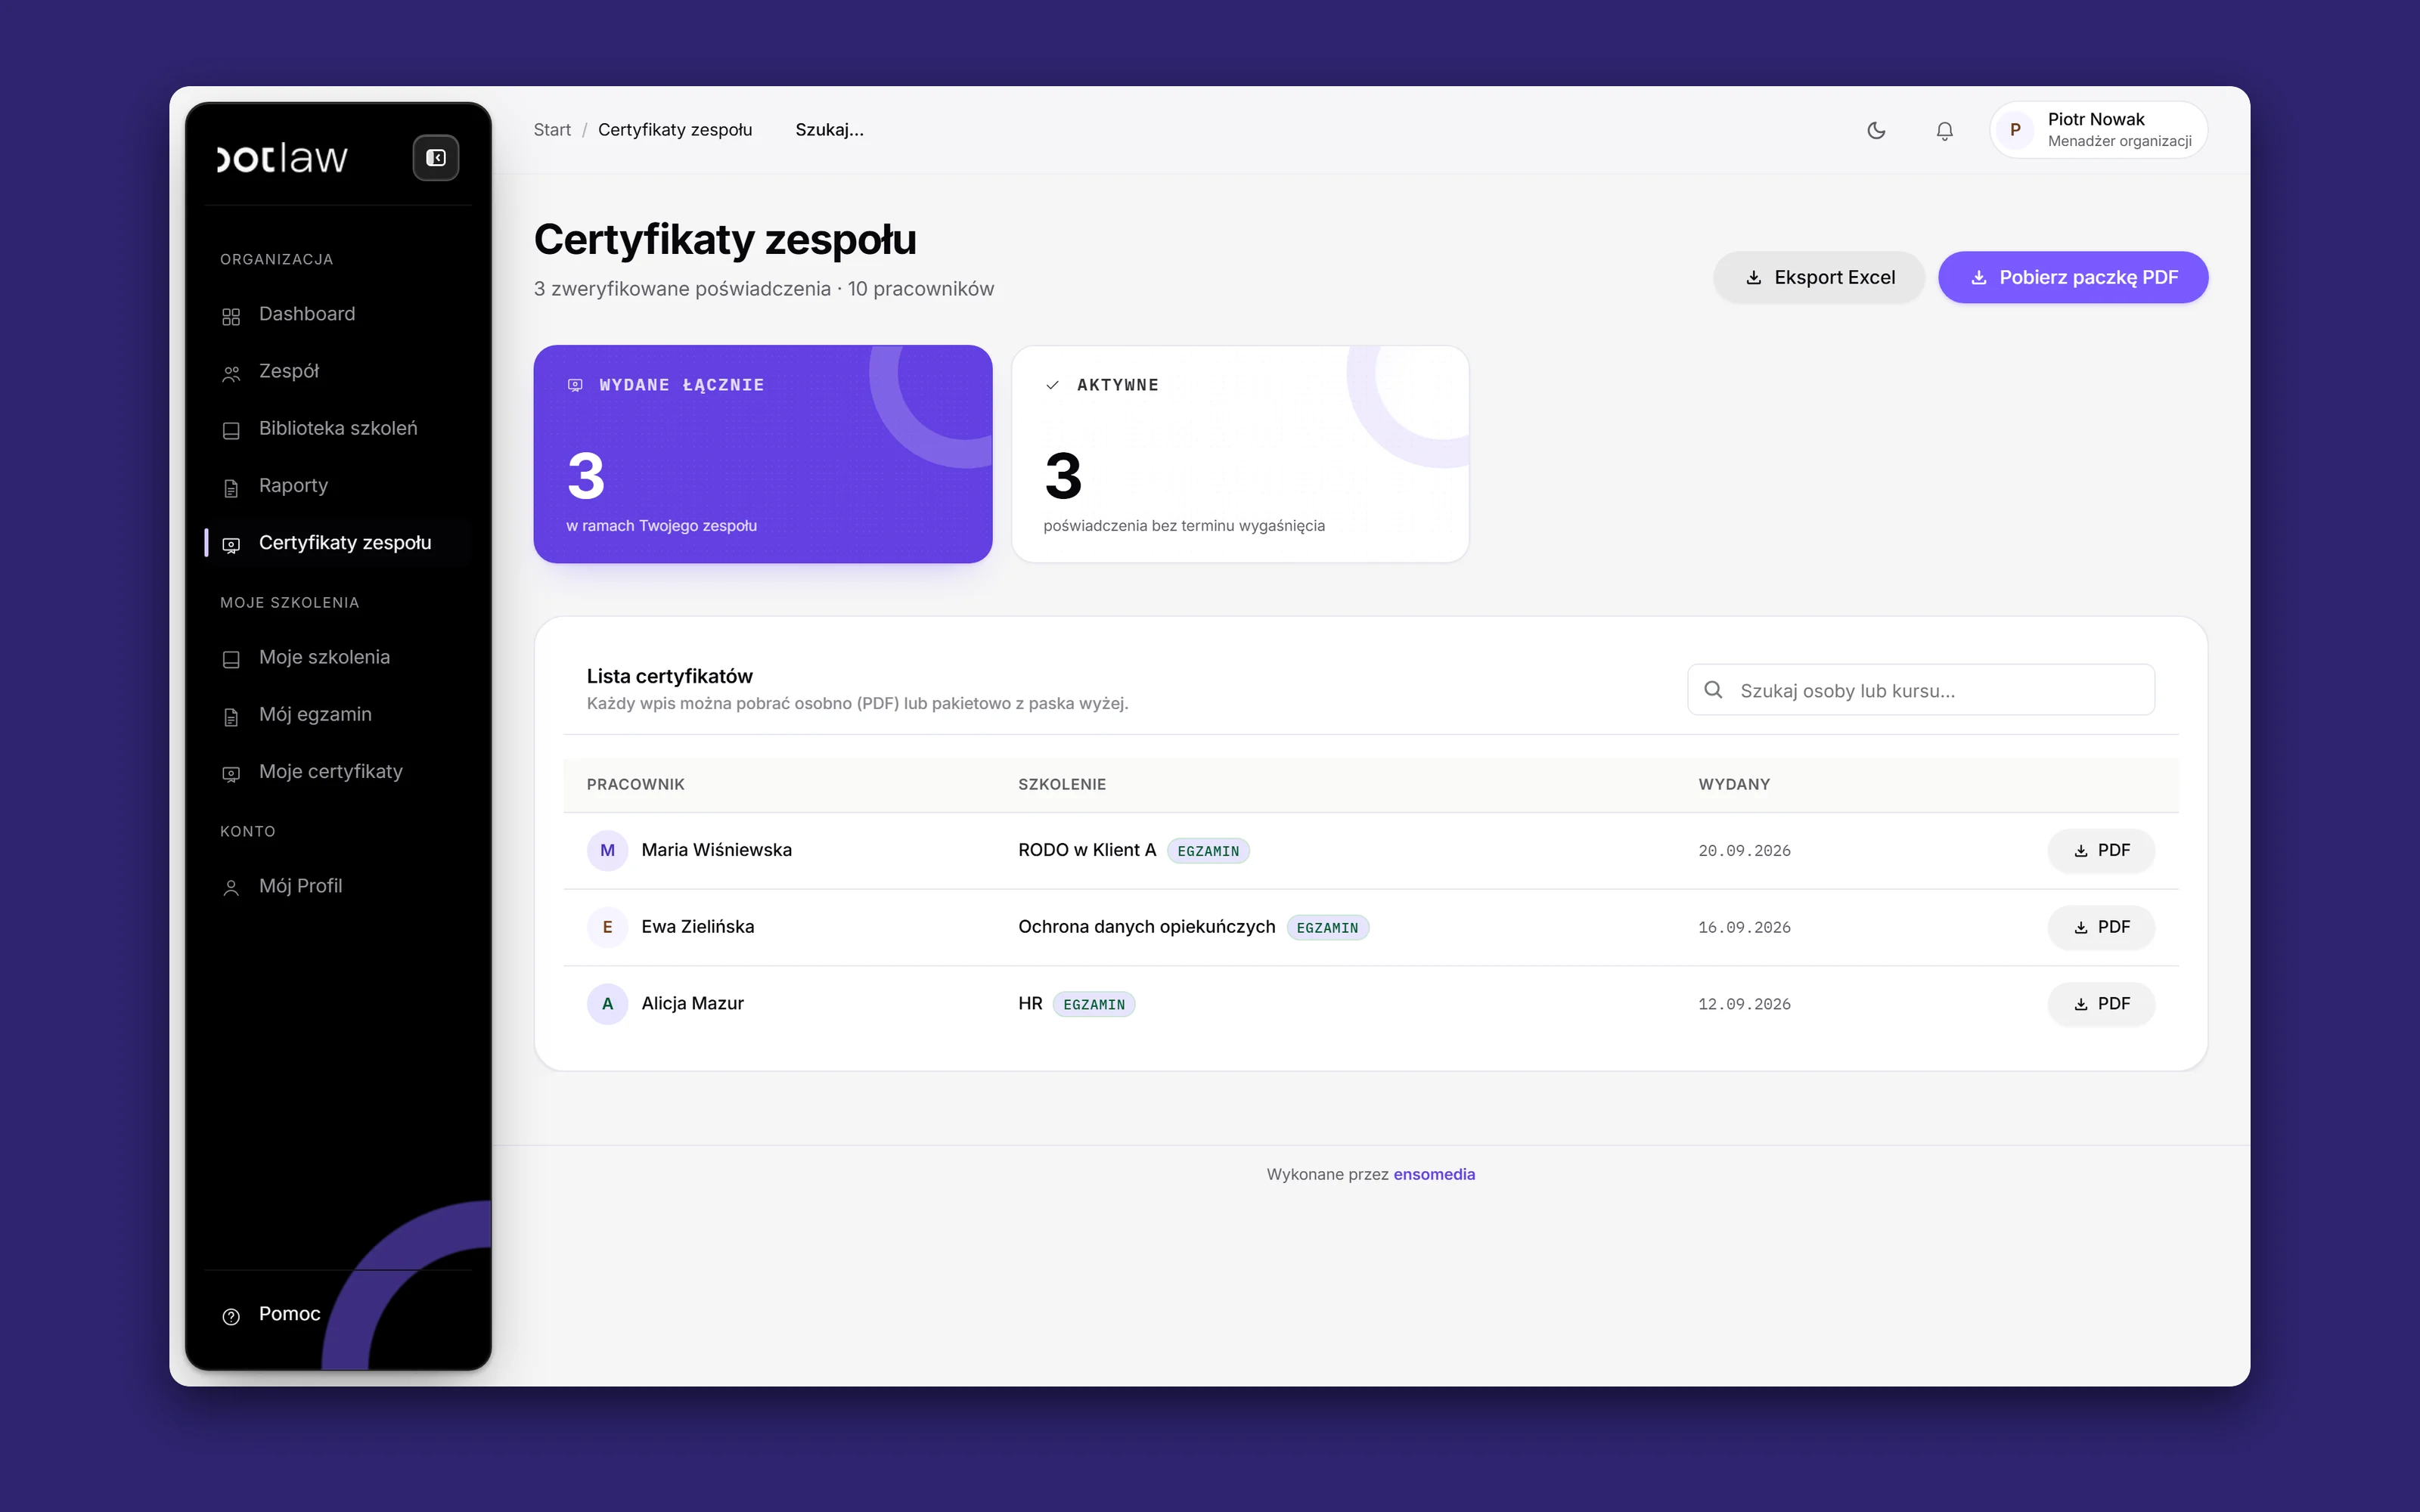Open Piotr Nowak profile menu

[x=2099, y=130]
